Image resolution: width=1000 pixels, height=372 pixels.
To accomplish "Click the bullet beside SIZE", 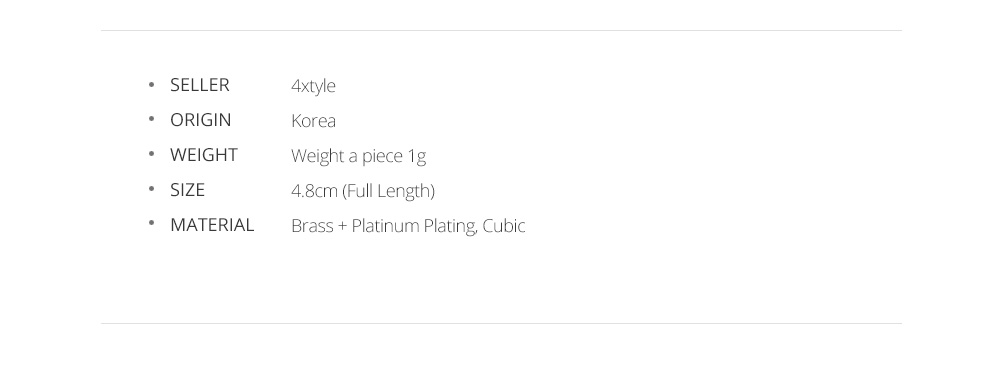I will pyautogui.click(x=151, y=189).
